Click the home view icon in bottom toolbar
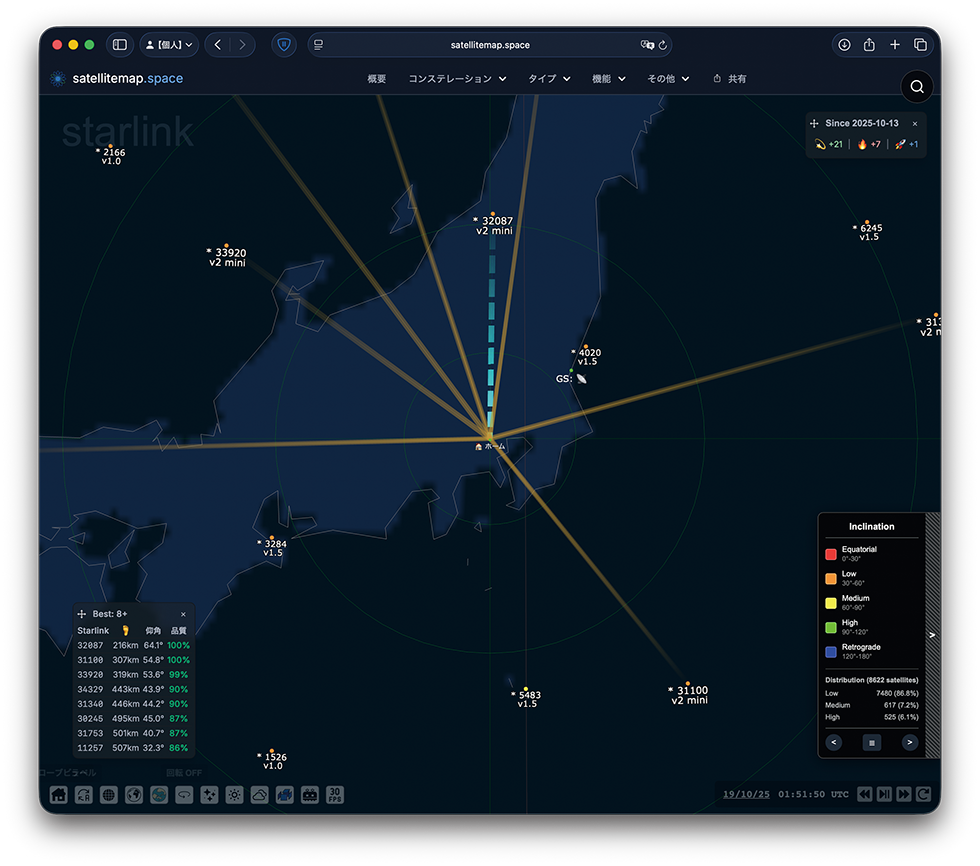980x866 pixels. [59, 795]
